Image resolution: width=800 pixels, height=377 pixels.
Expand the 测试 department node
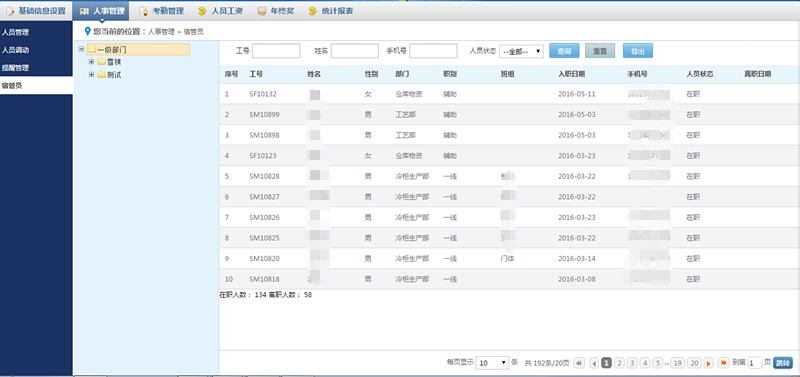tap(92, 74)
